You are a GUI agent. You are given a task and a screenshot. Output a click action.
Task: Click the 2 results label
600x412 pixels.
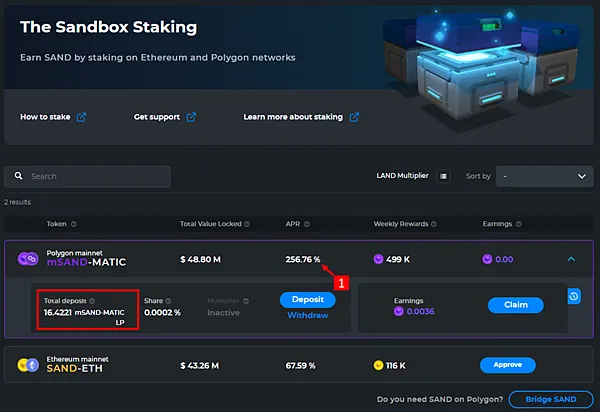(x=18, y=202)
